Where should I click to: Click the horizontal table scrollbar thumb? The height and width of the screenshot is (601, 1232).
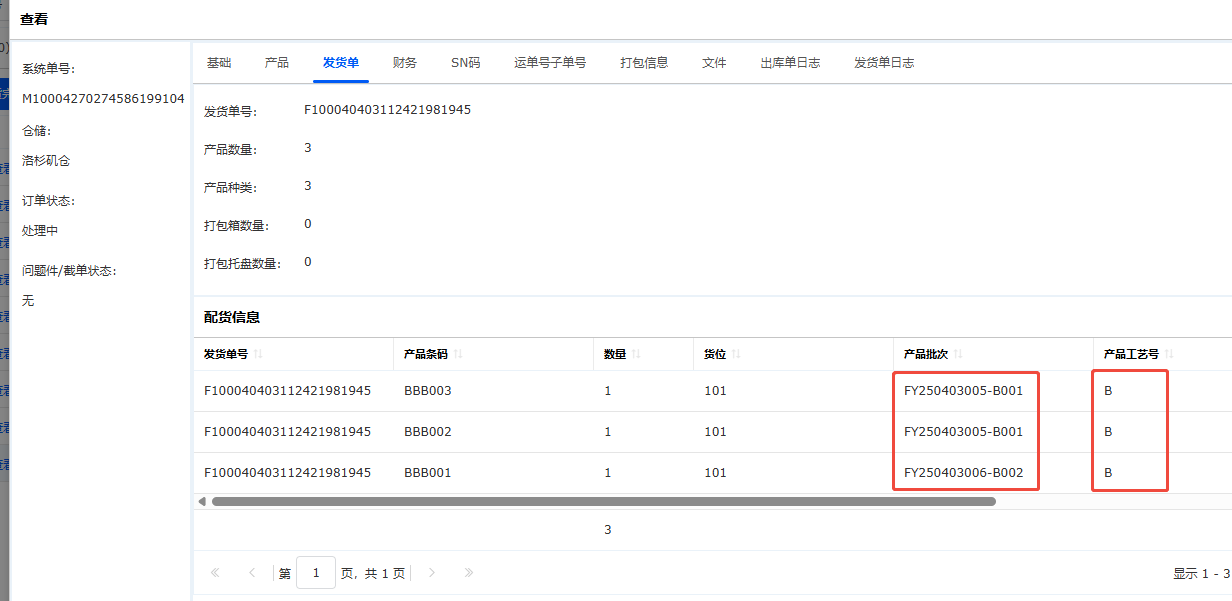[604, 501]
